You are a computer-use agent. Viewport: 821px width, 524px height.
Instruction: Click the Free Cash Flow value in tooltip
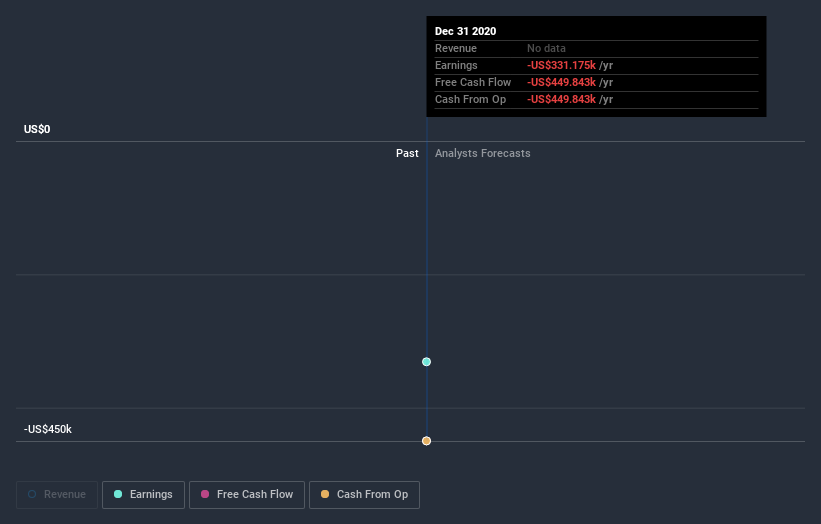point(561,82)
